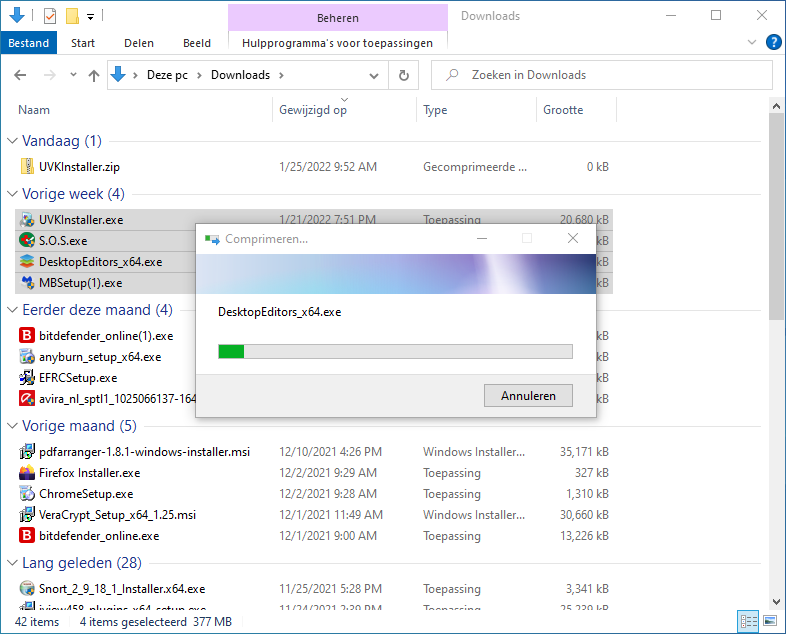Click the refresh button beside address bar

tap(403, 75)
